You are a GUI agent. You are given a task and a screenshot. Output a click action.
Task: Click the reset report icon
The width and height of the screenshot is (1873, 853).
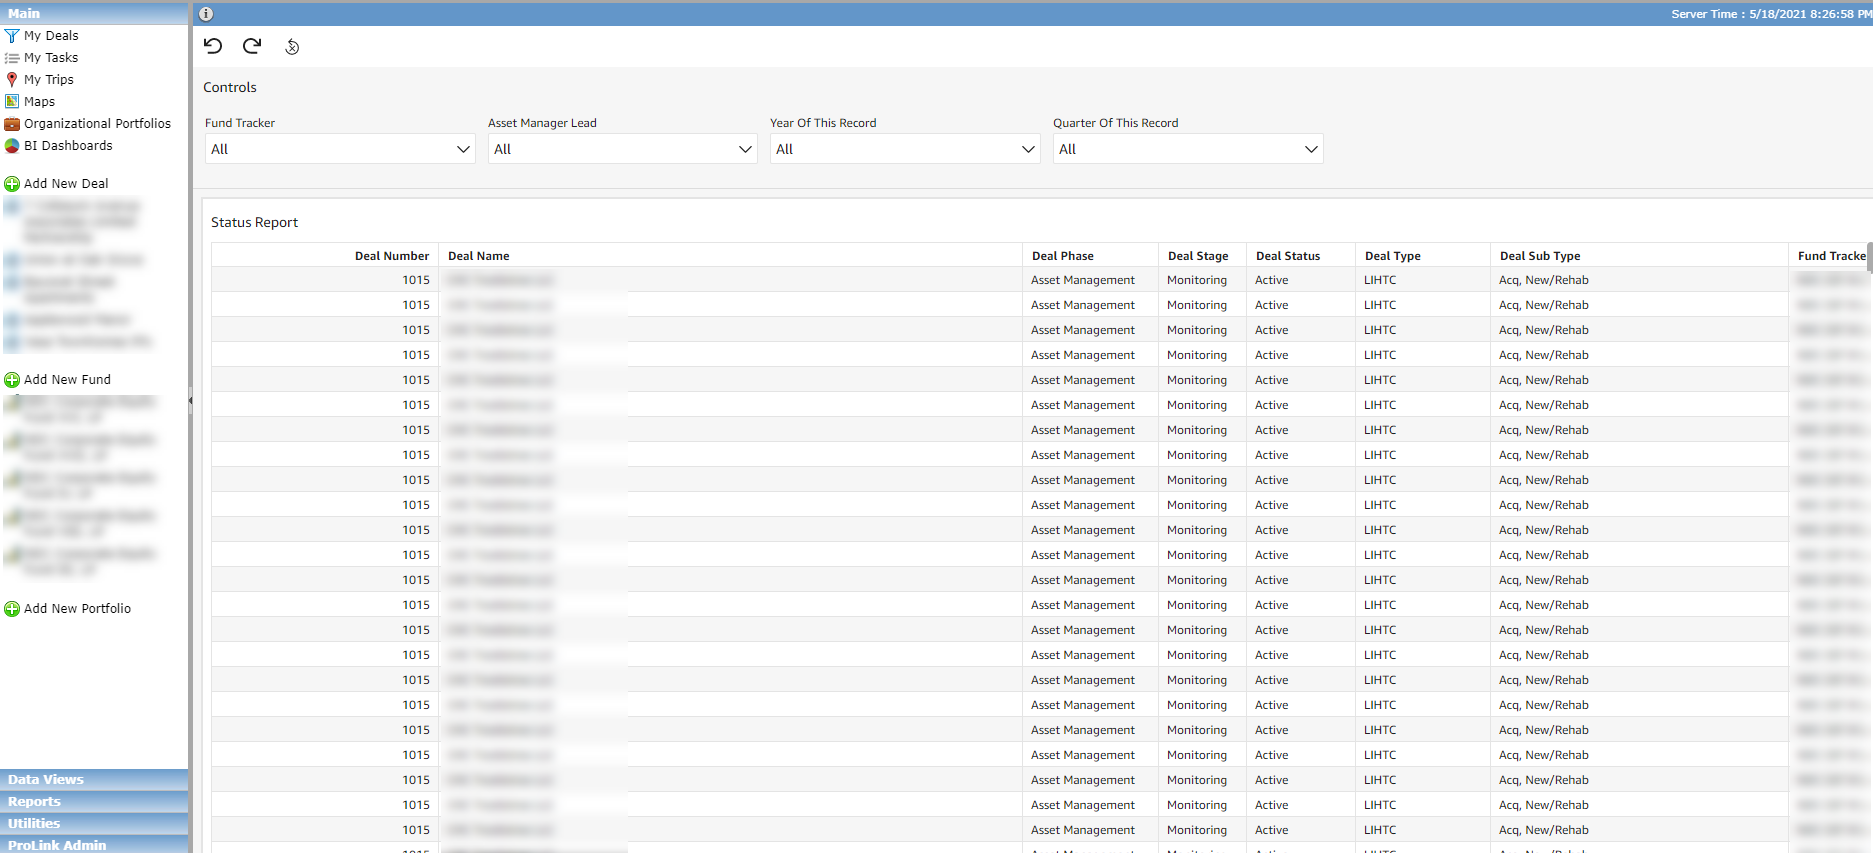[292, 47]
